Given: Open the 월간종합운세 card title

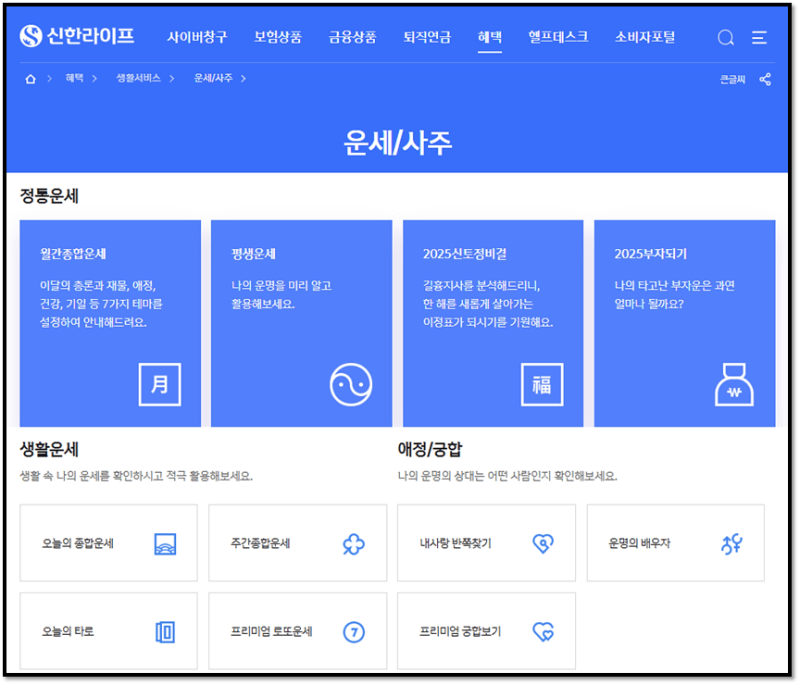Looking at the screenshot, I should (73, 254).
